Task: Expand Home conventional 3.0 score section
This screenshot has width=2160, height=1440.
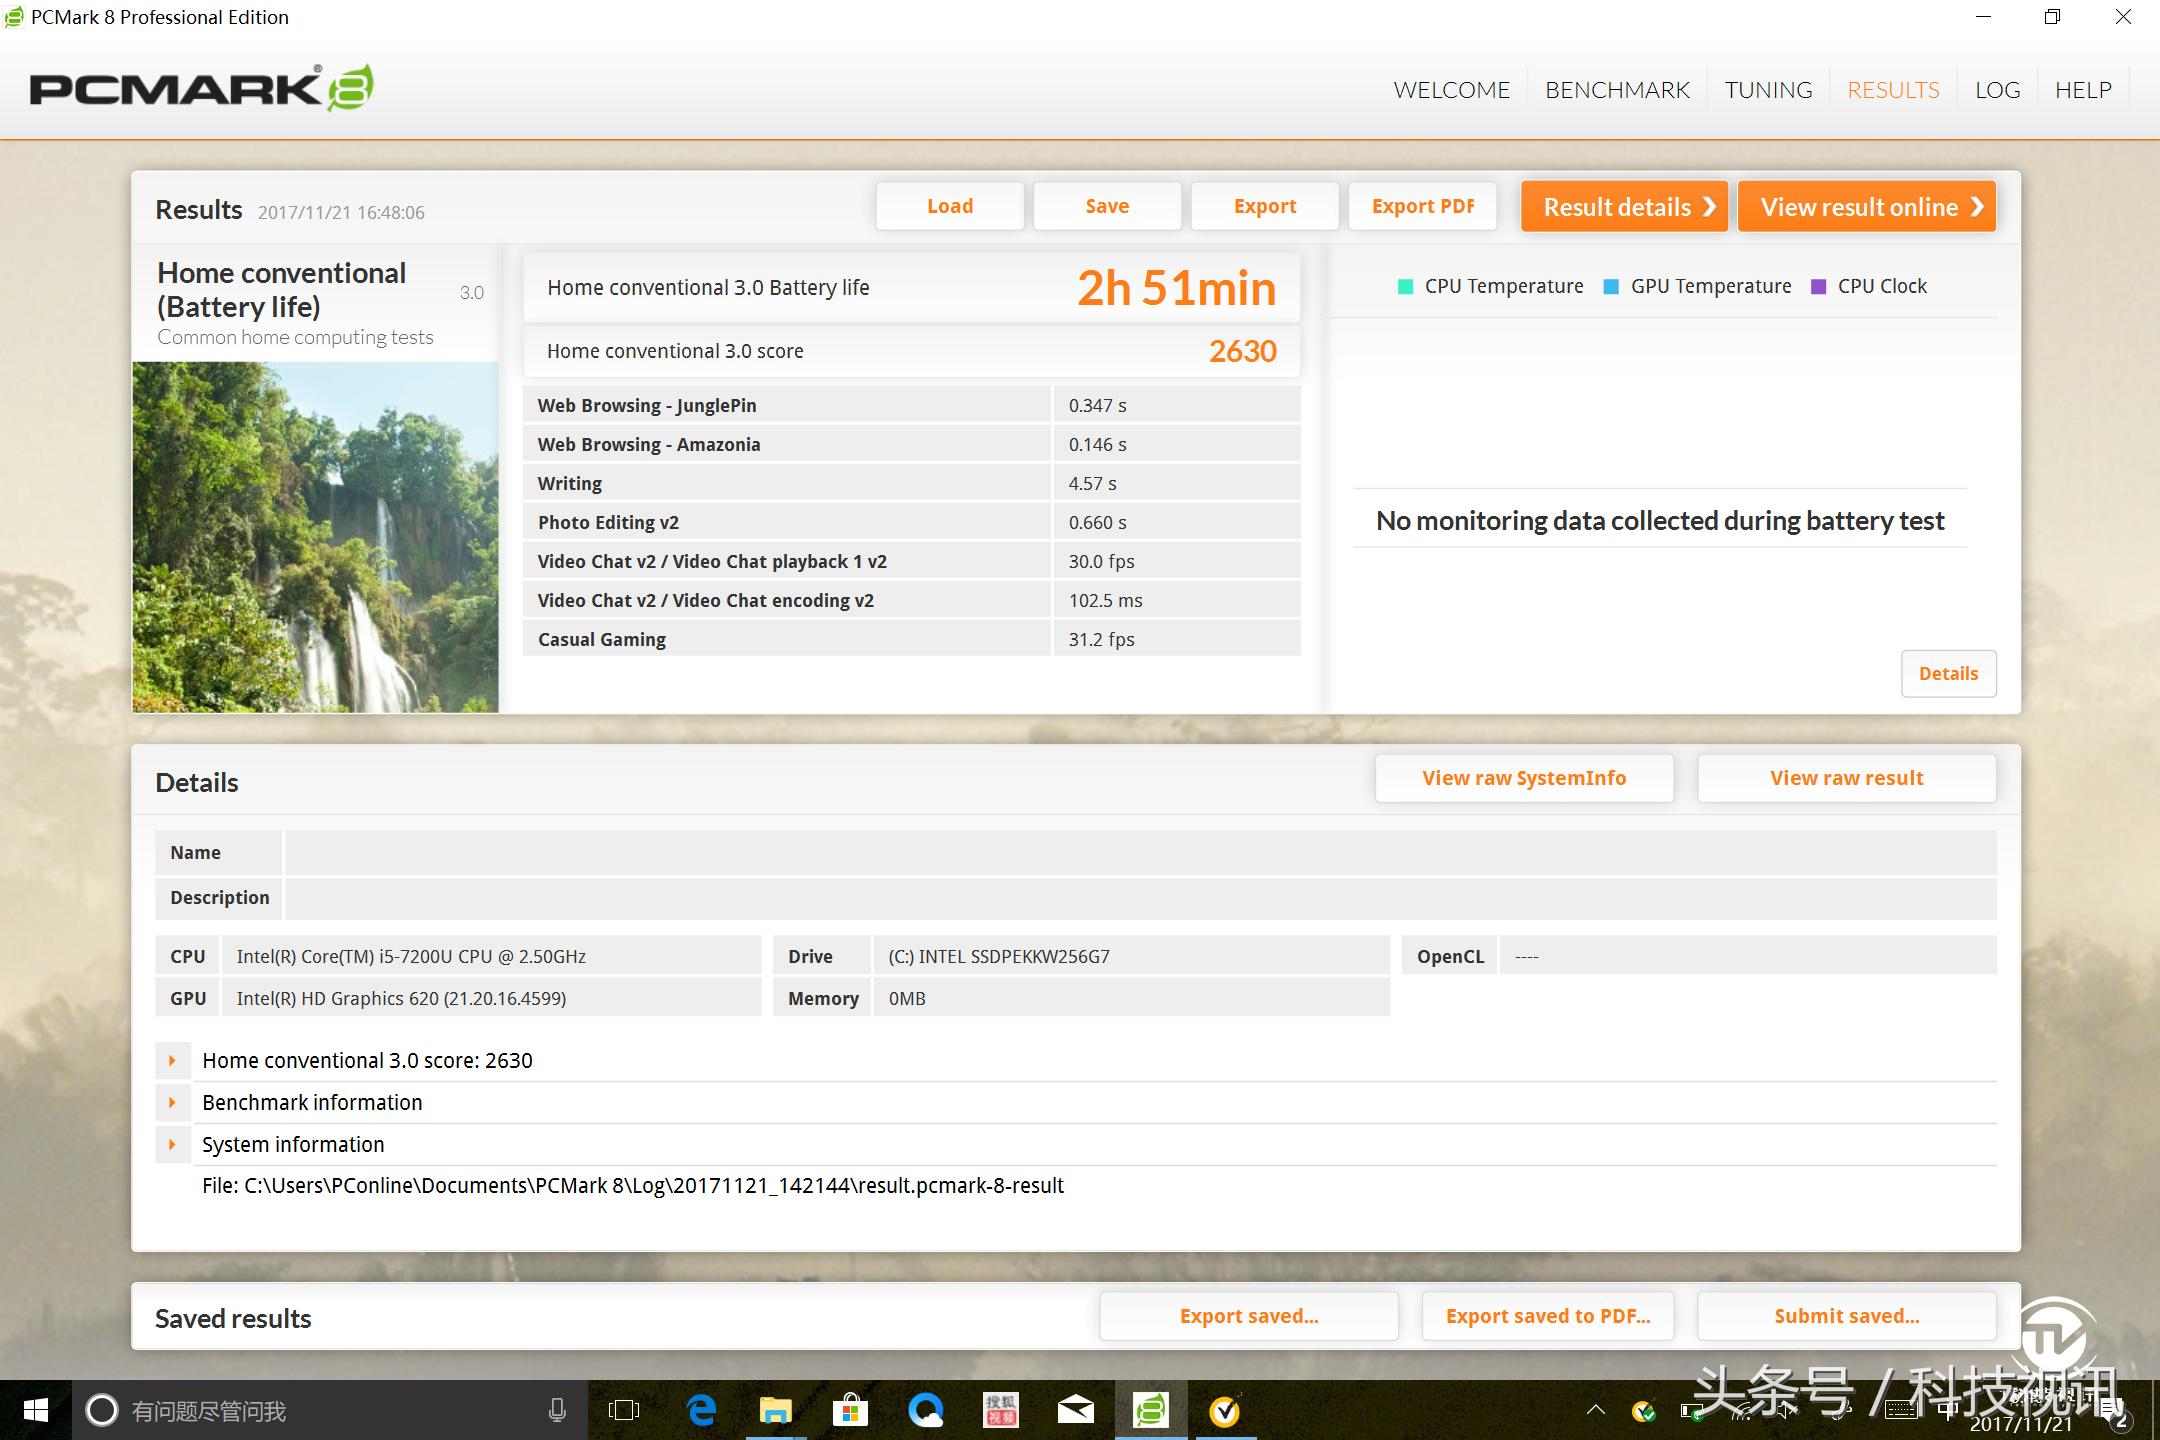Action: [x=172, y=1060]
